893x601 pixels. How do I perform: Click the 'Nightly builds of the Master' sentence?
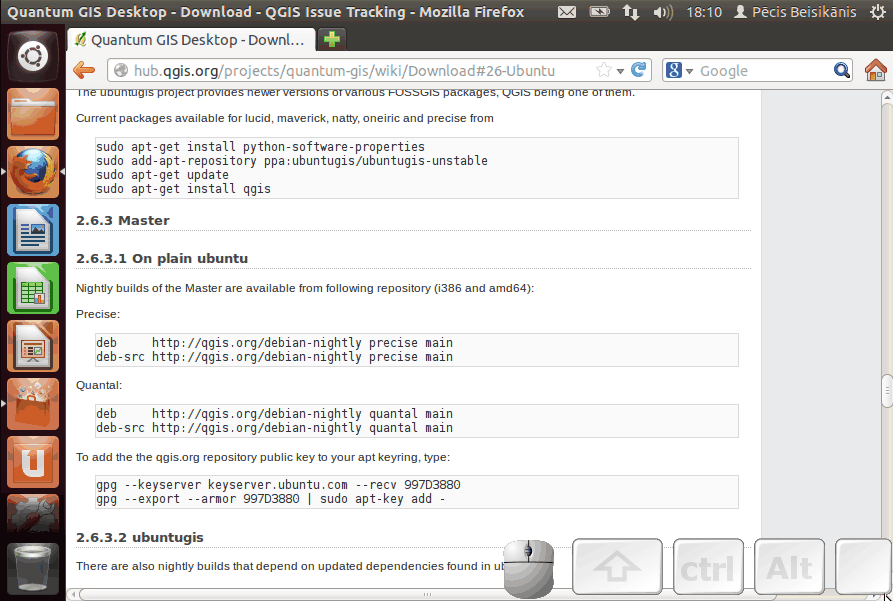click(x=305, y=288)
